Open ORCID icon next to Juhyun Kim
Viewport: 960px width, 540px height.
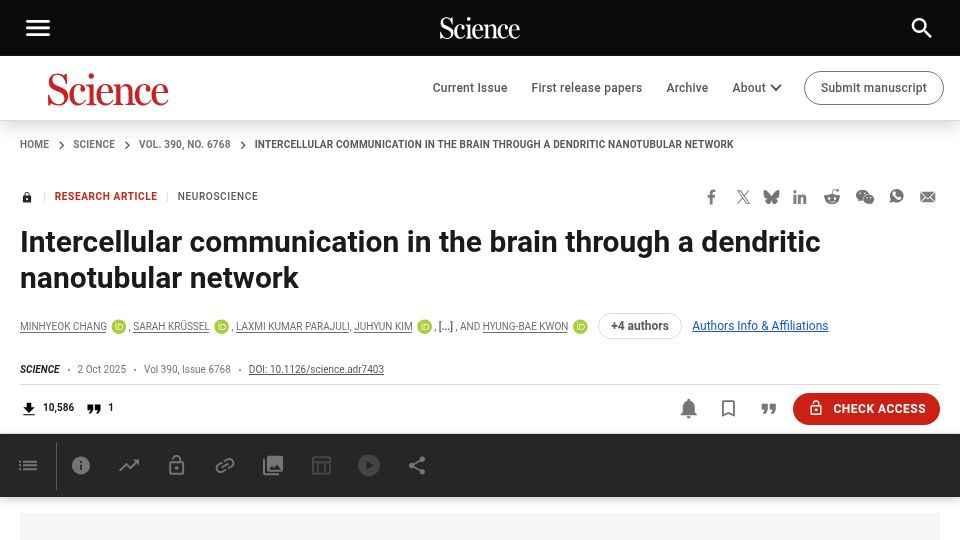point(424,327)
